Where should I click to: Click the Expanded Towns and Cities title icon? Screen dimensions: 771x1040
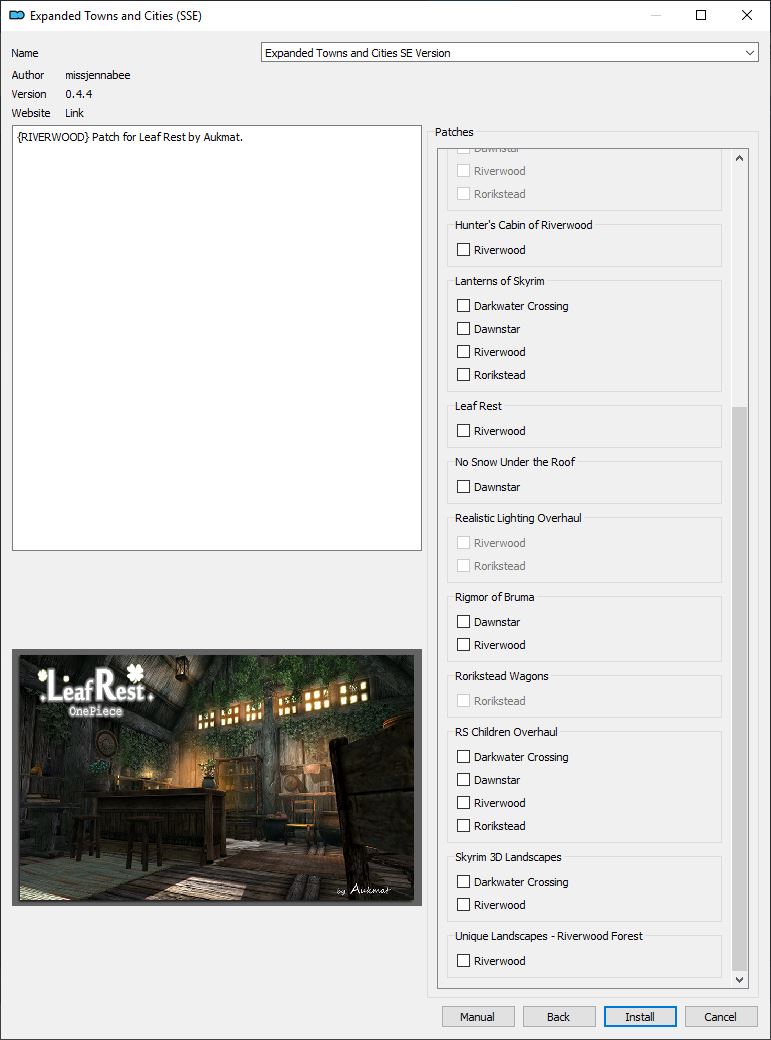[17, 15]
